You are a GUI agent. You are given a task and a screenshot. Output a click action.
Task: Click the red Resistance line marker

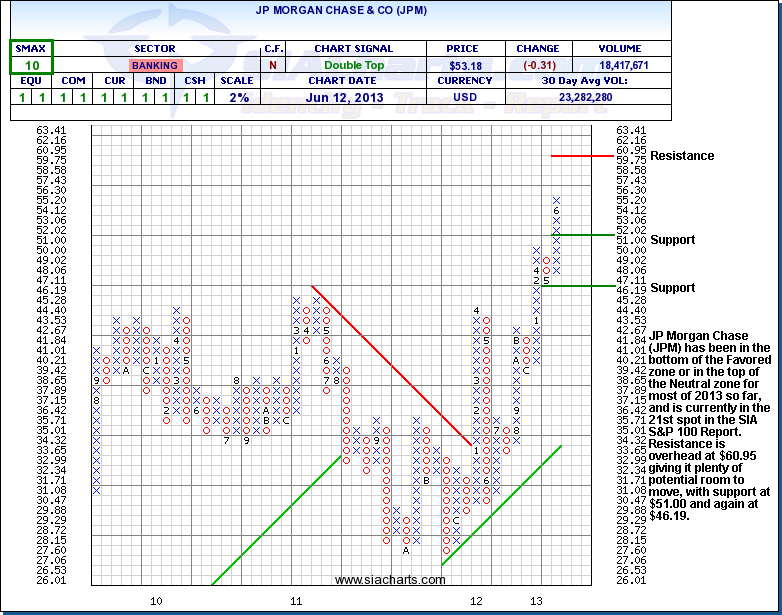[581, 155]
